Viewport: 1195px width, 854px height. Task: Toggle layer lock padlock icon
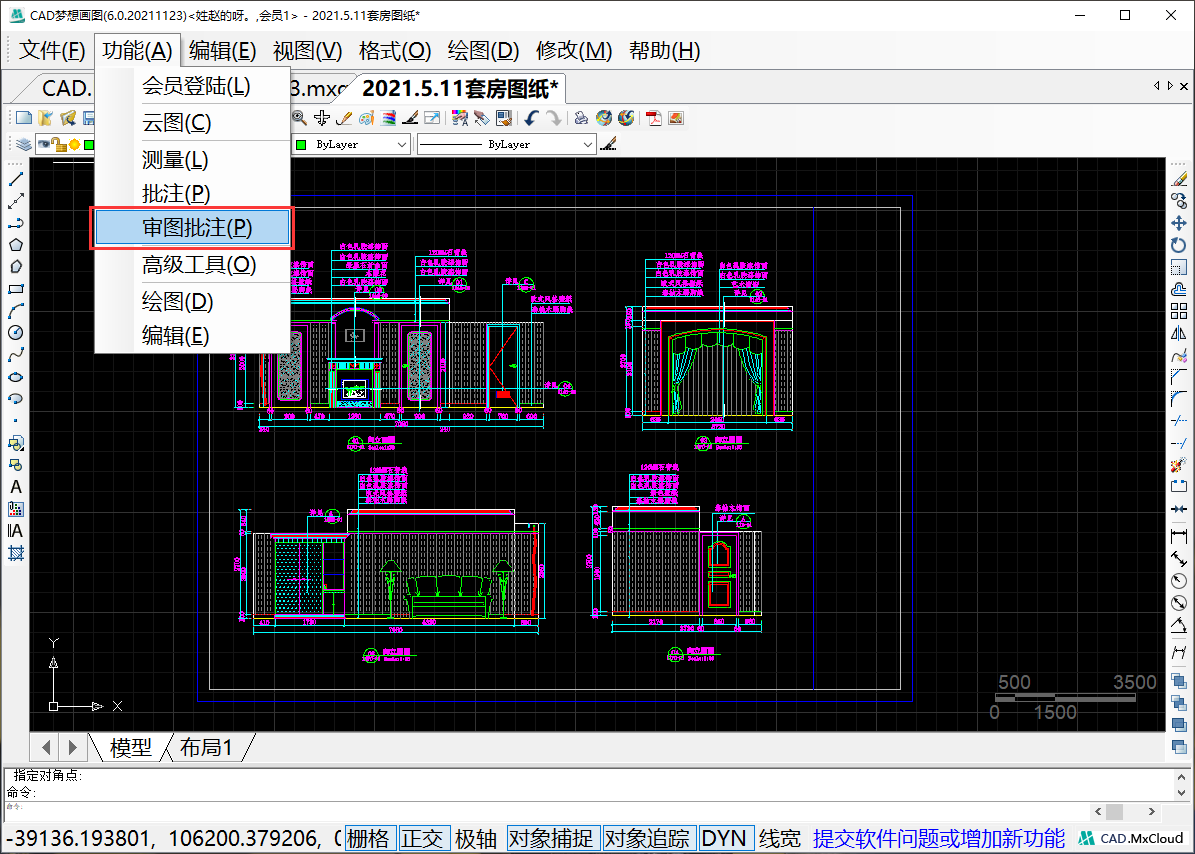coord(59,144)
